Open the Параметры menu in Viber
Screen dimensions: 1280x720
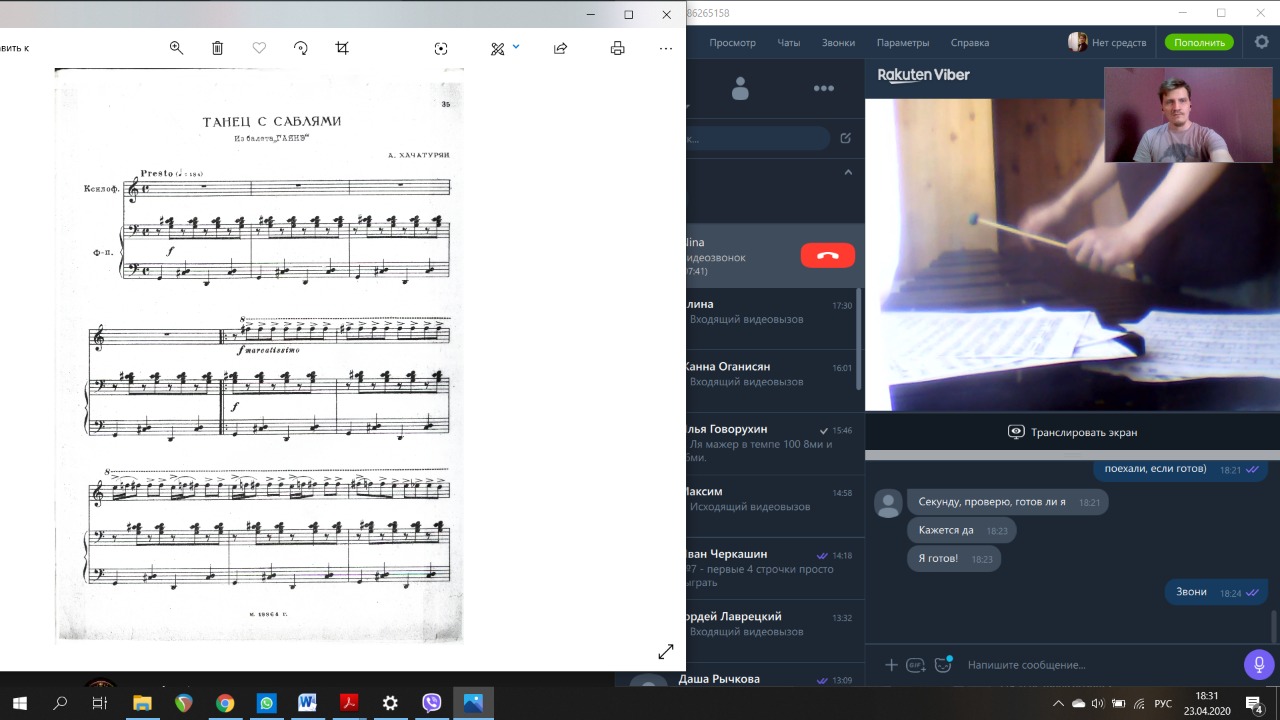pyautogui.click(x=903, y=43)
